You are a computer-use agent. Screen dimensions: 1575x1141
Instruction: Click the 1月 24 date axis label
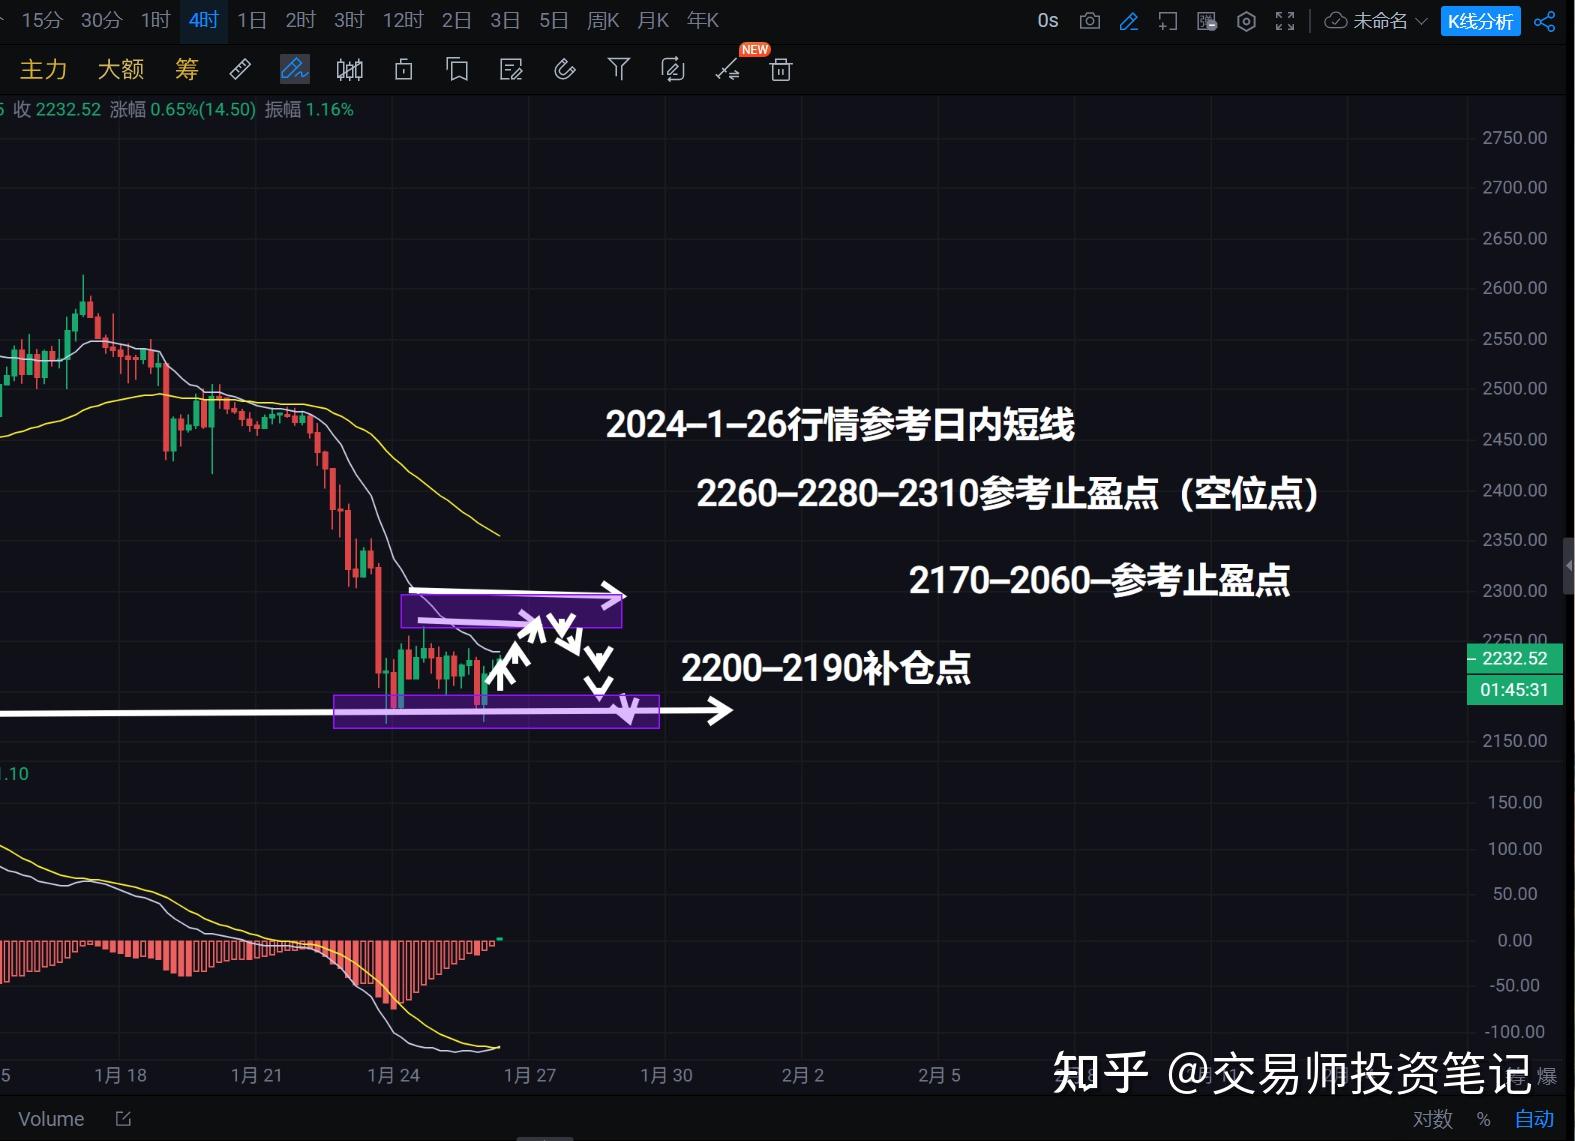coord(393,1075)
